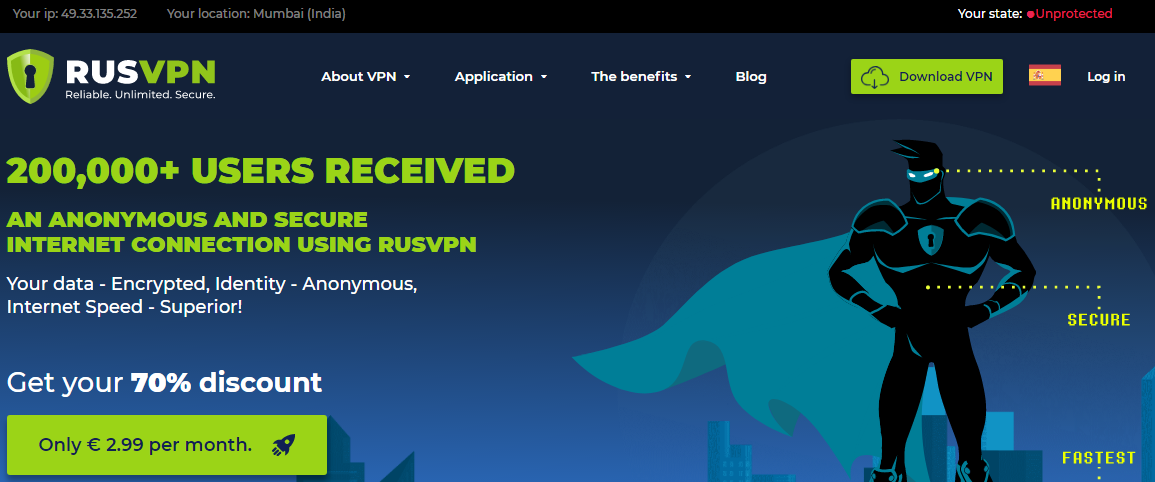Click the FASTEST label near the hero

click(x=1099, y=458)
